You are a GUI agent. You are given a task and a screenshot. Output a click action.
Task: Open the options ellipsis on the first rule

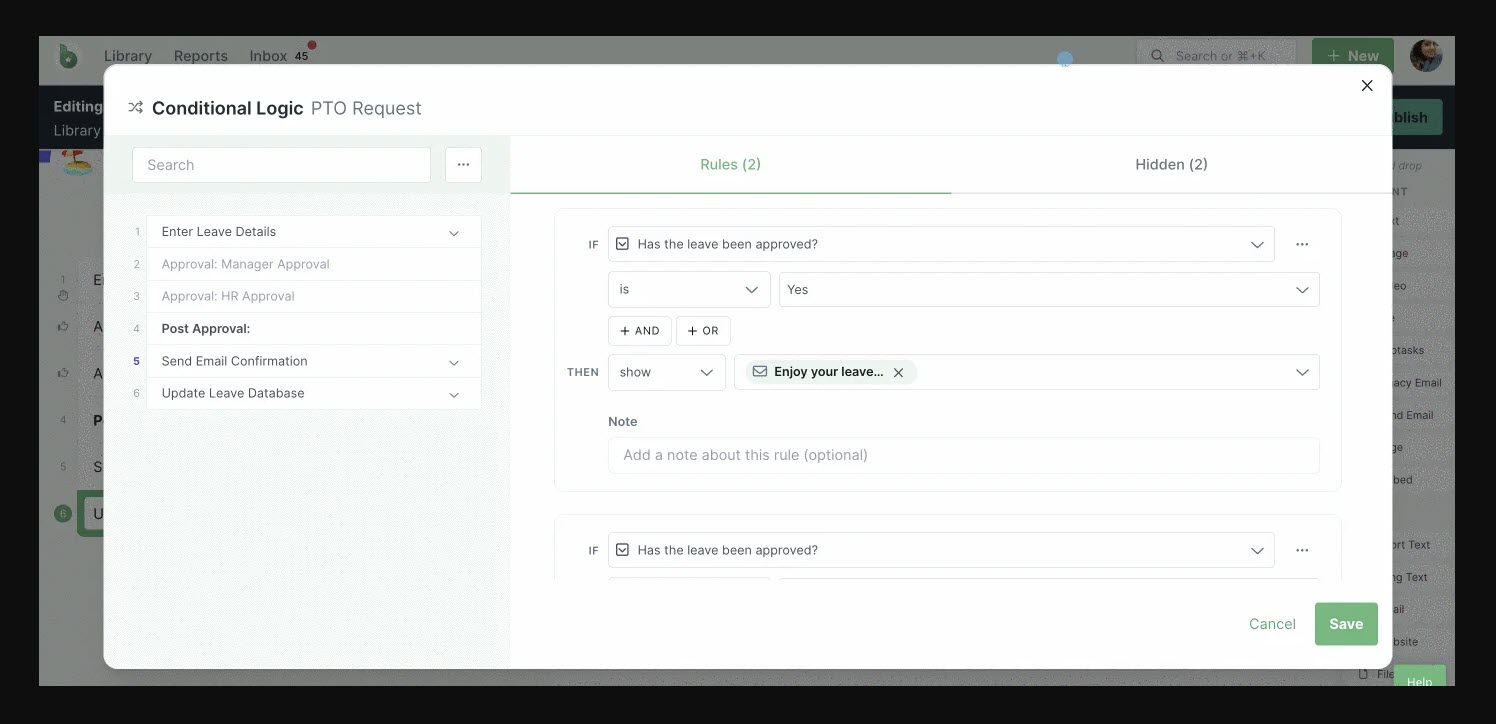click(x=1303, y=243)
